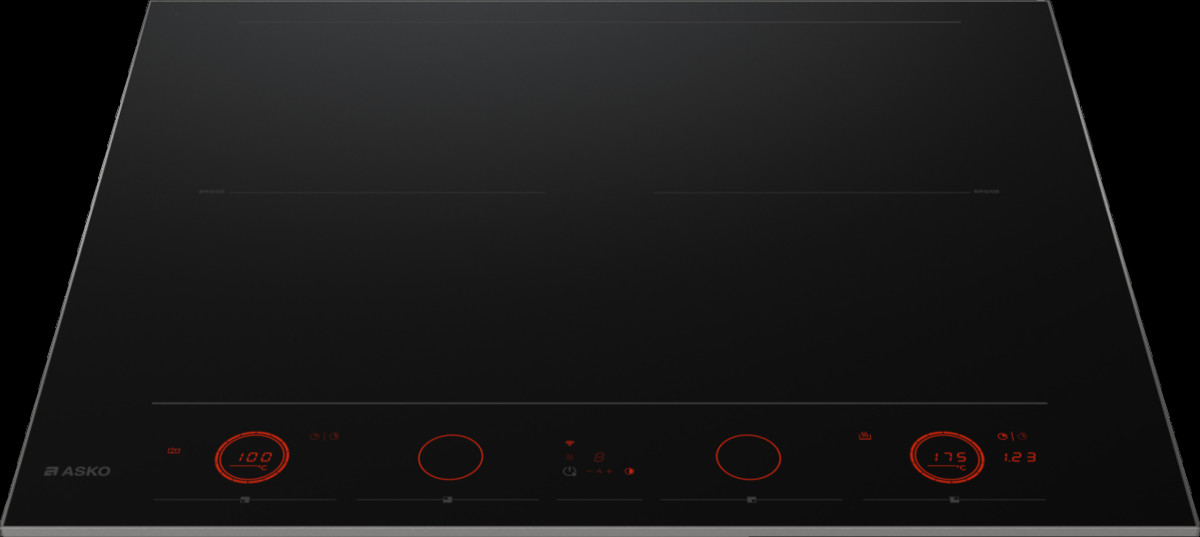
Task: Tap the center digit 8 display
Action: point(599,456)
